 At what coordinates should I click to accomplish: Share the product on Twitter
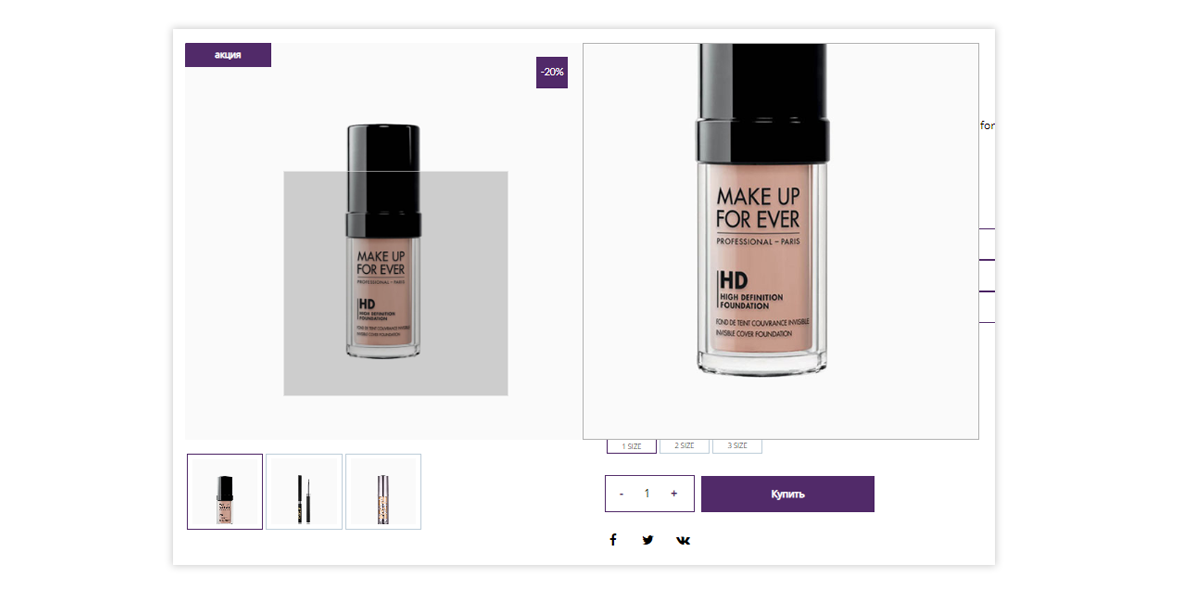point(648,540)
